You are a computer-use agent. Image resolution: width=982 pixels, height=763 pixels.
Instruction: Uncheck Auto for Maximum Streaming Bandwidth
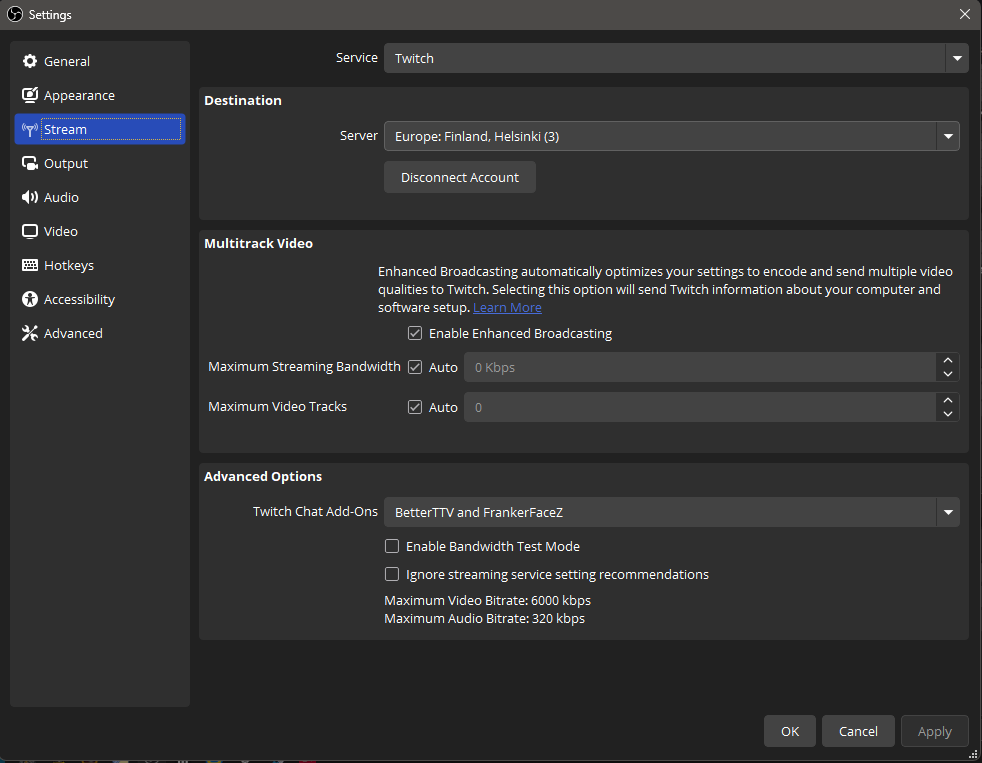(415, 367)
